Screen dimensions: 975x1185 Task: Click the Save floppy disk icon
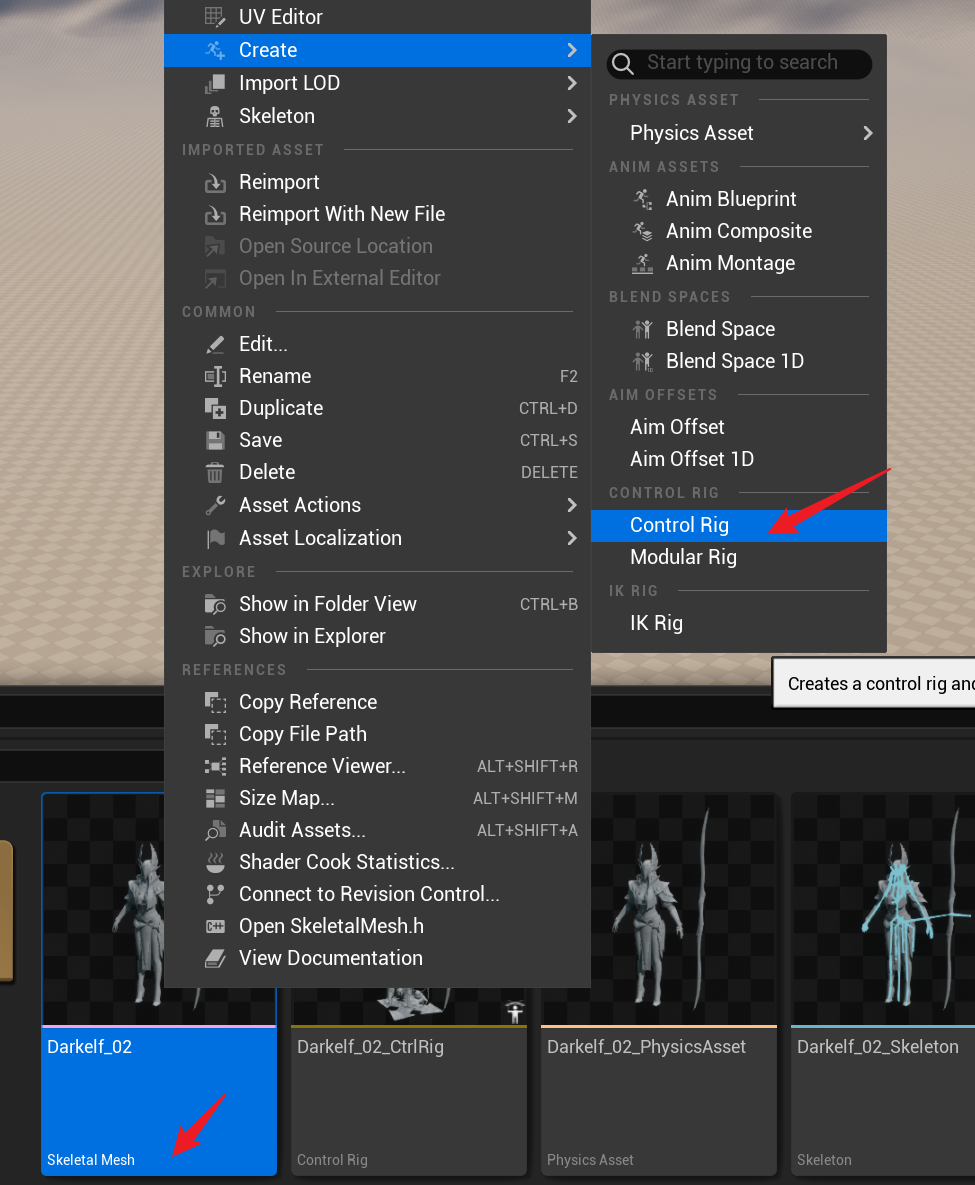pyautogui.click(x=215, y=441)
